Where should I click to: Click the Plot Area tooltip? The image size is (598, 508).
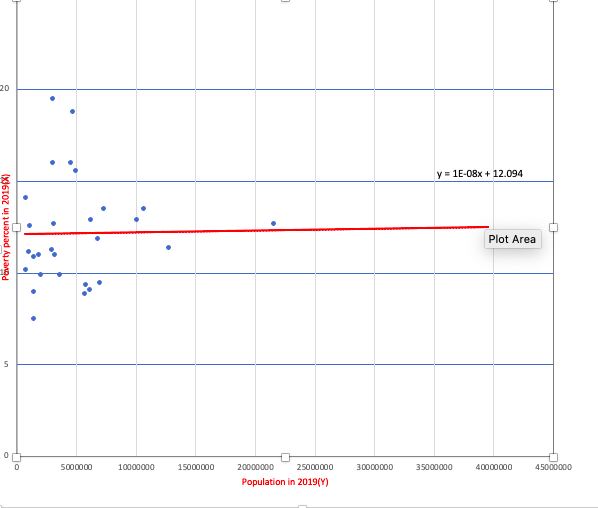click(513, 239)
